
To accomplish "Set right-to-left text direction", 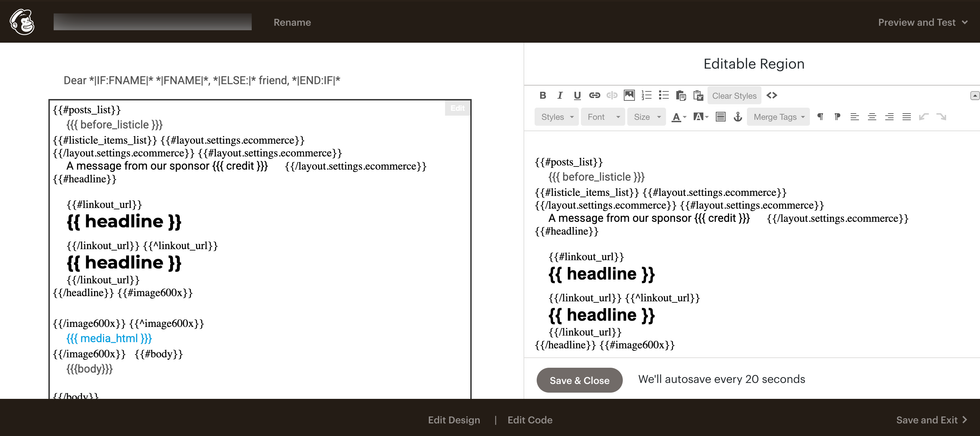I will (838, 117).
